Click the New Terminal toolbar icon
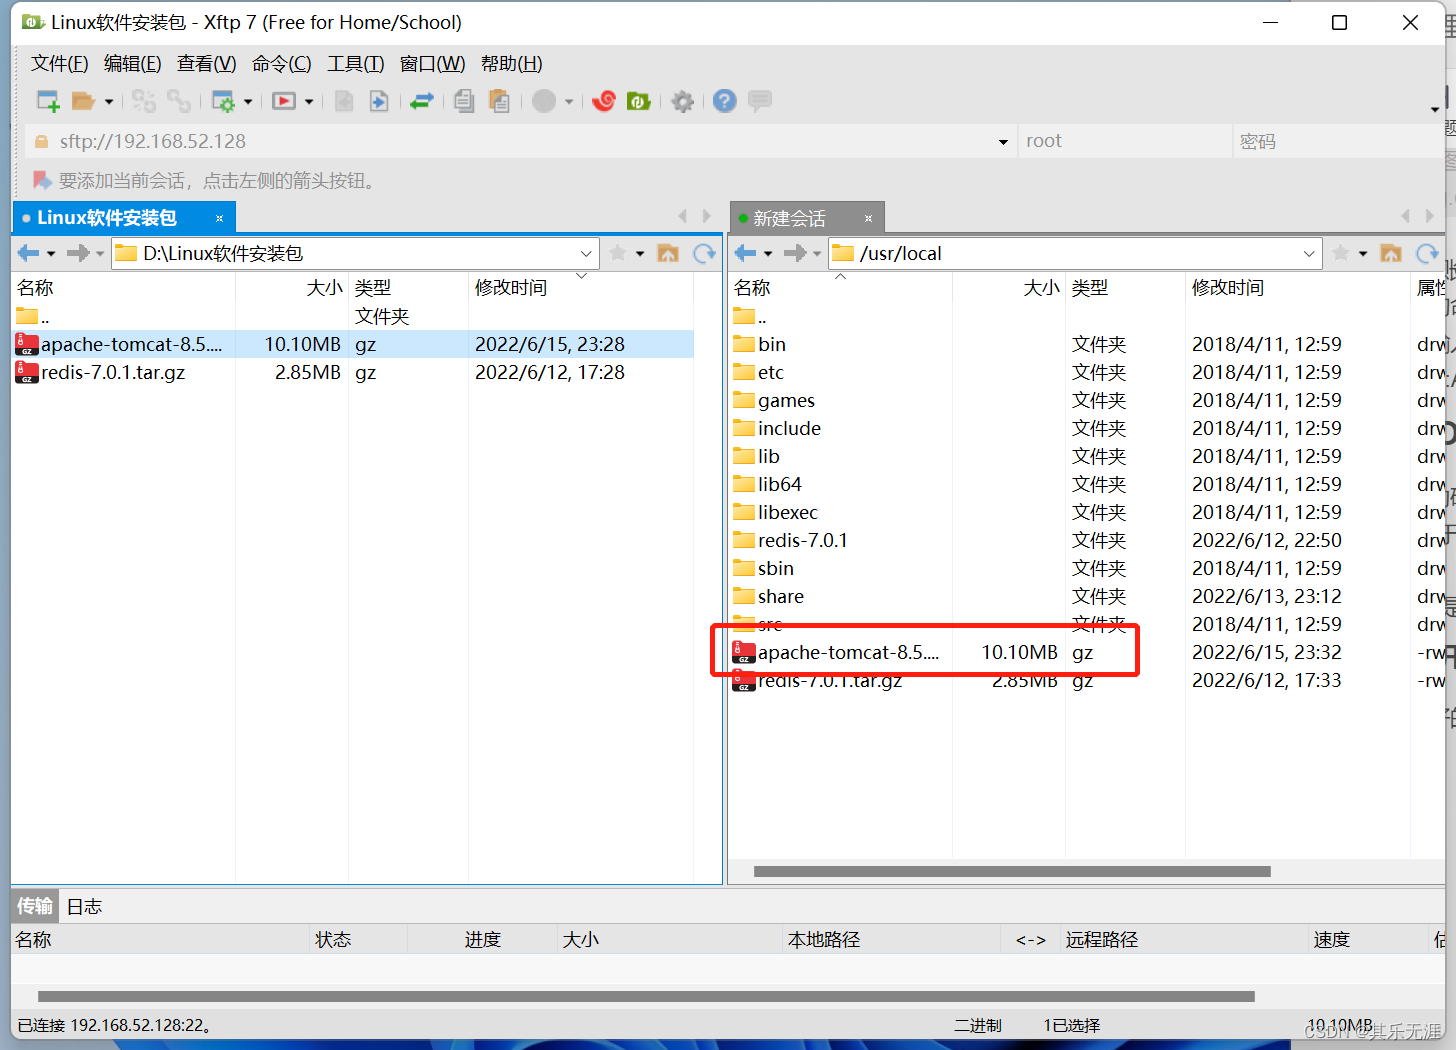 (x=284, y=101)
